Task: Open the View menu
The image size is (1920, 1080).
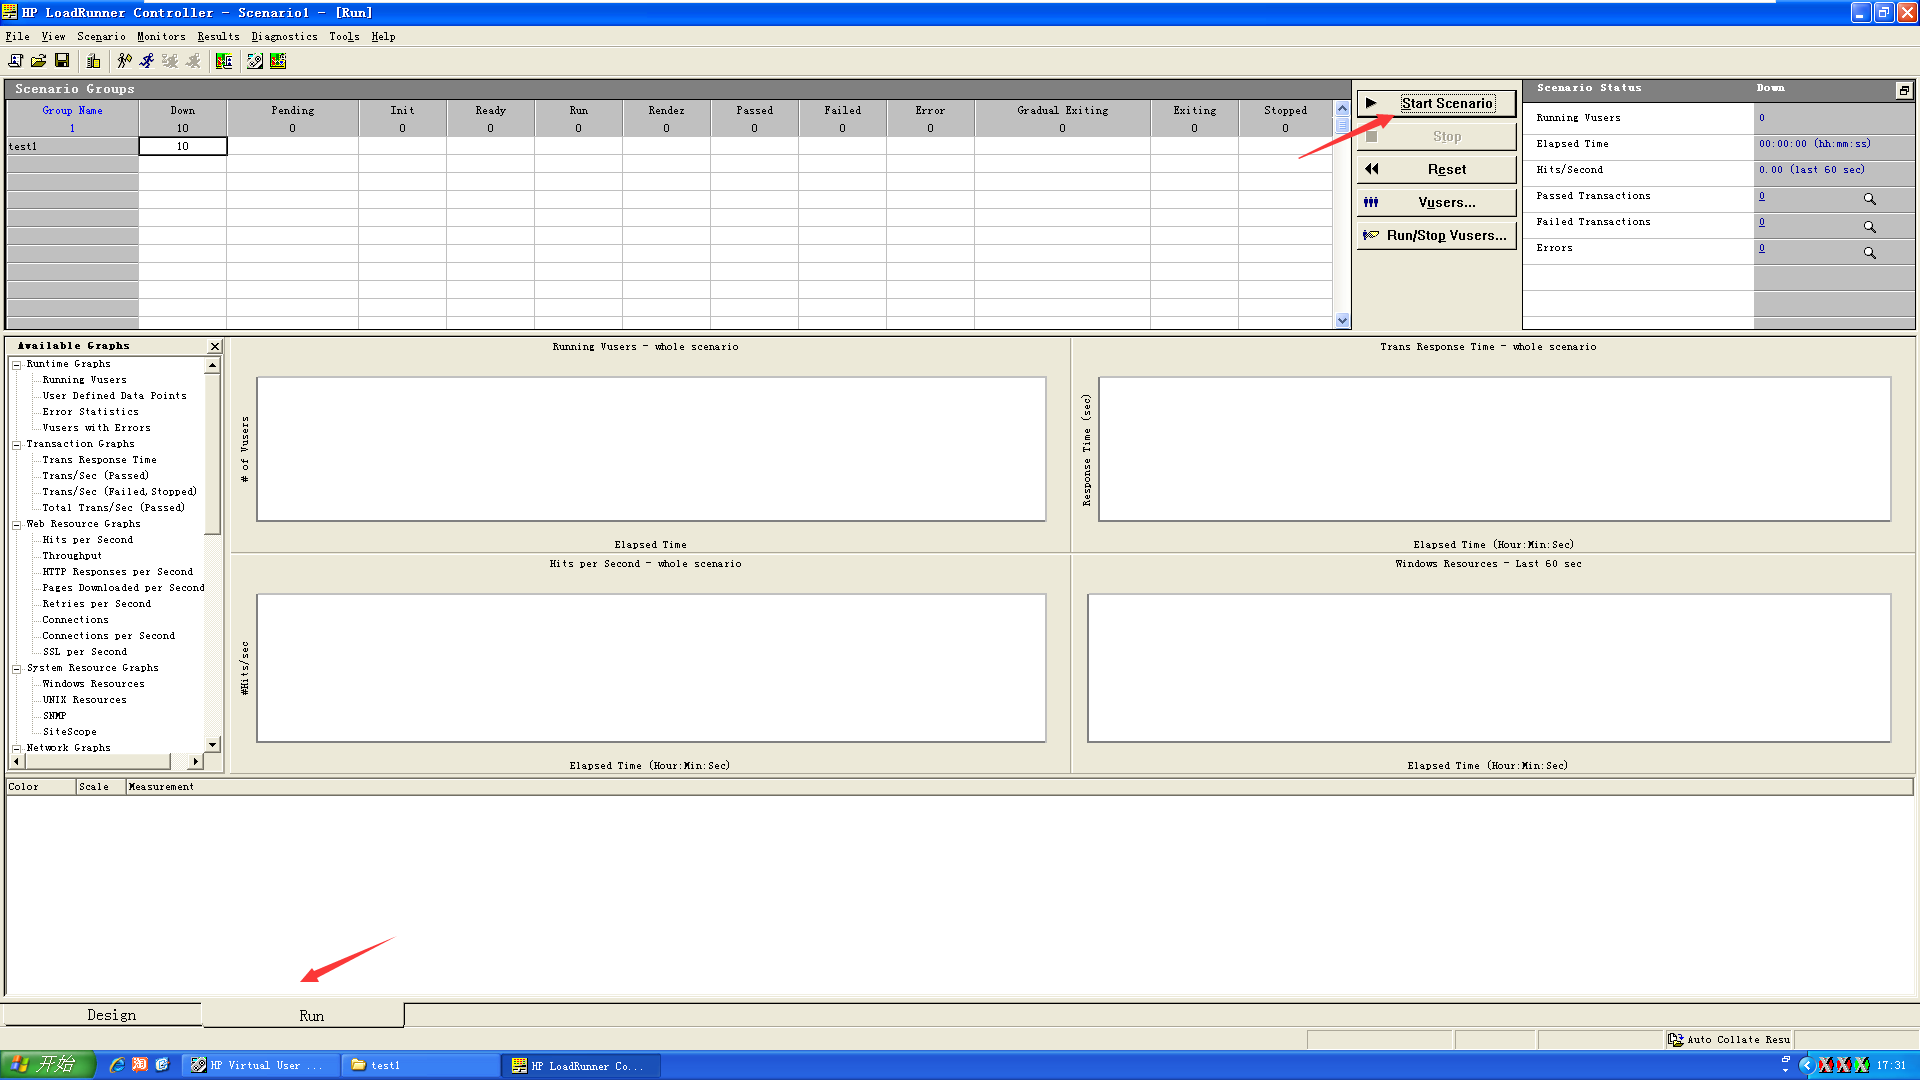Action: 53,37
